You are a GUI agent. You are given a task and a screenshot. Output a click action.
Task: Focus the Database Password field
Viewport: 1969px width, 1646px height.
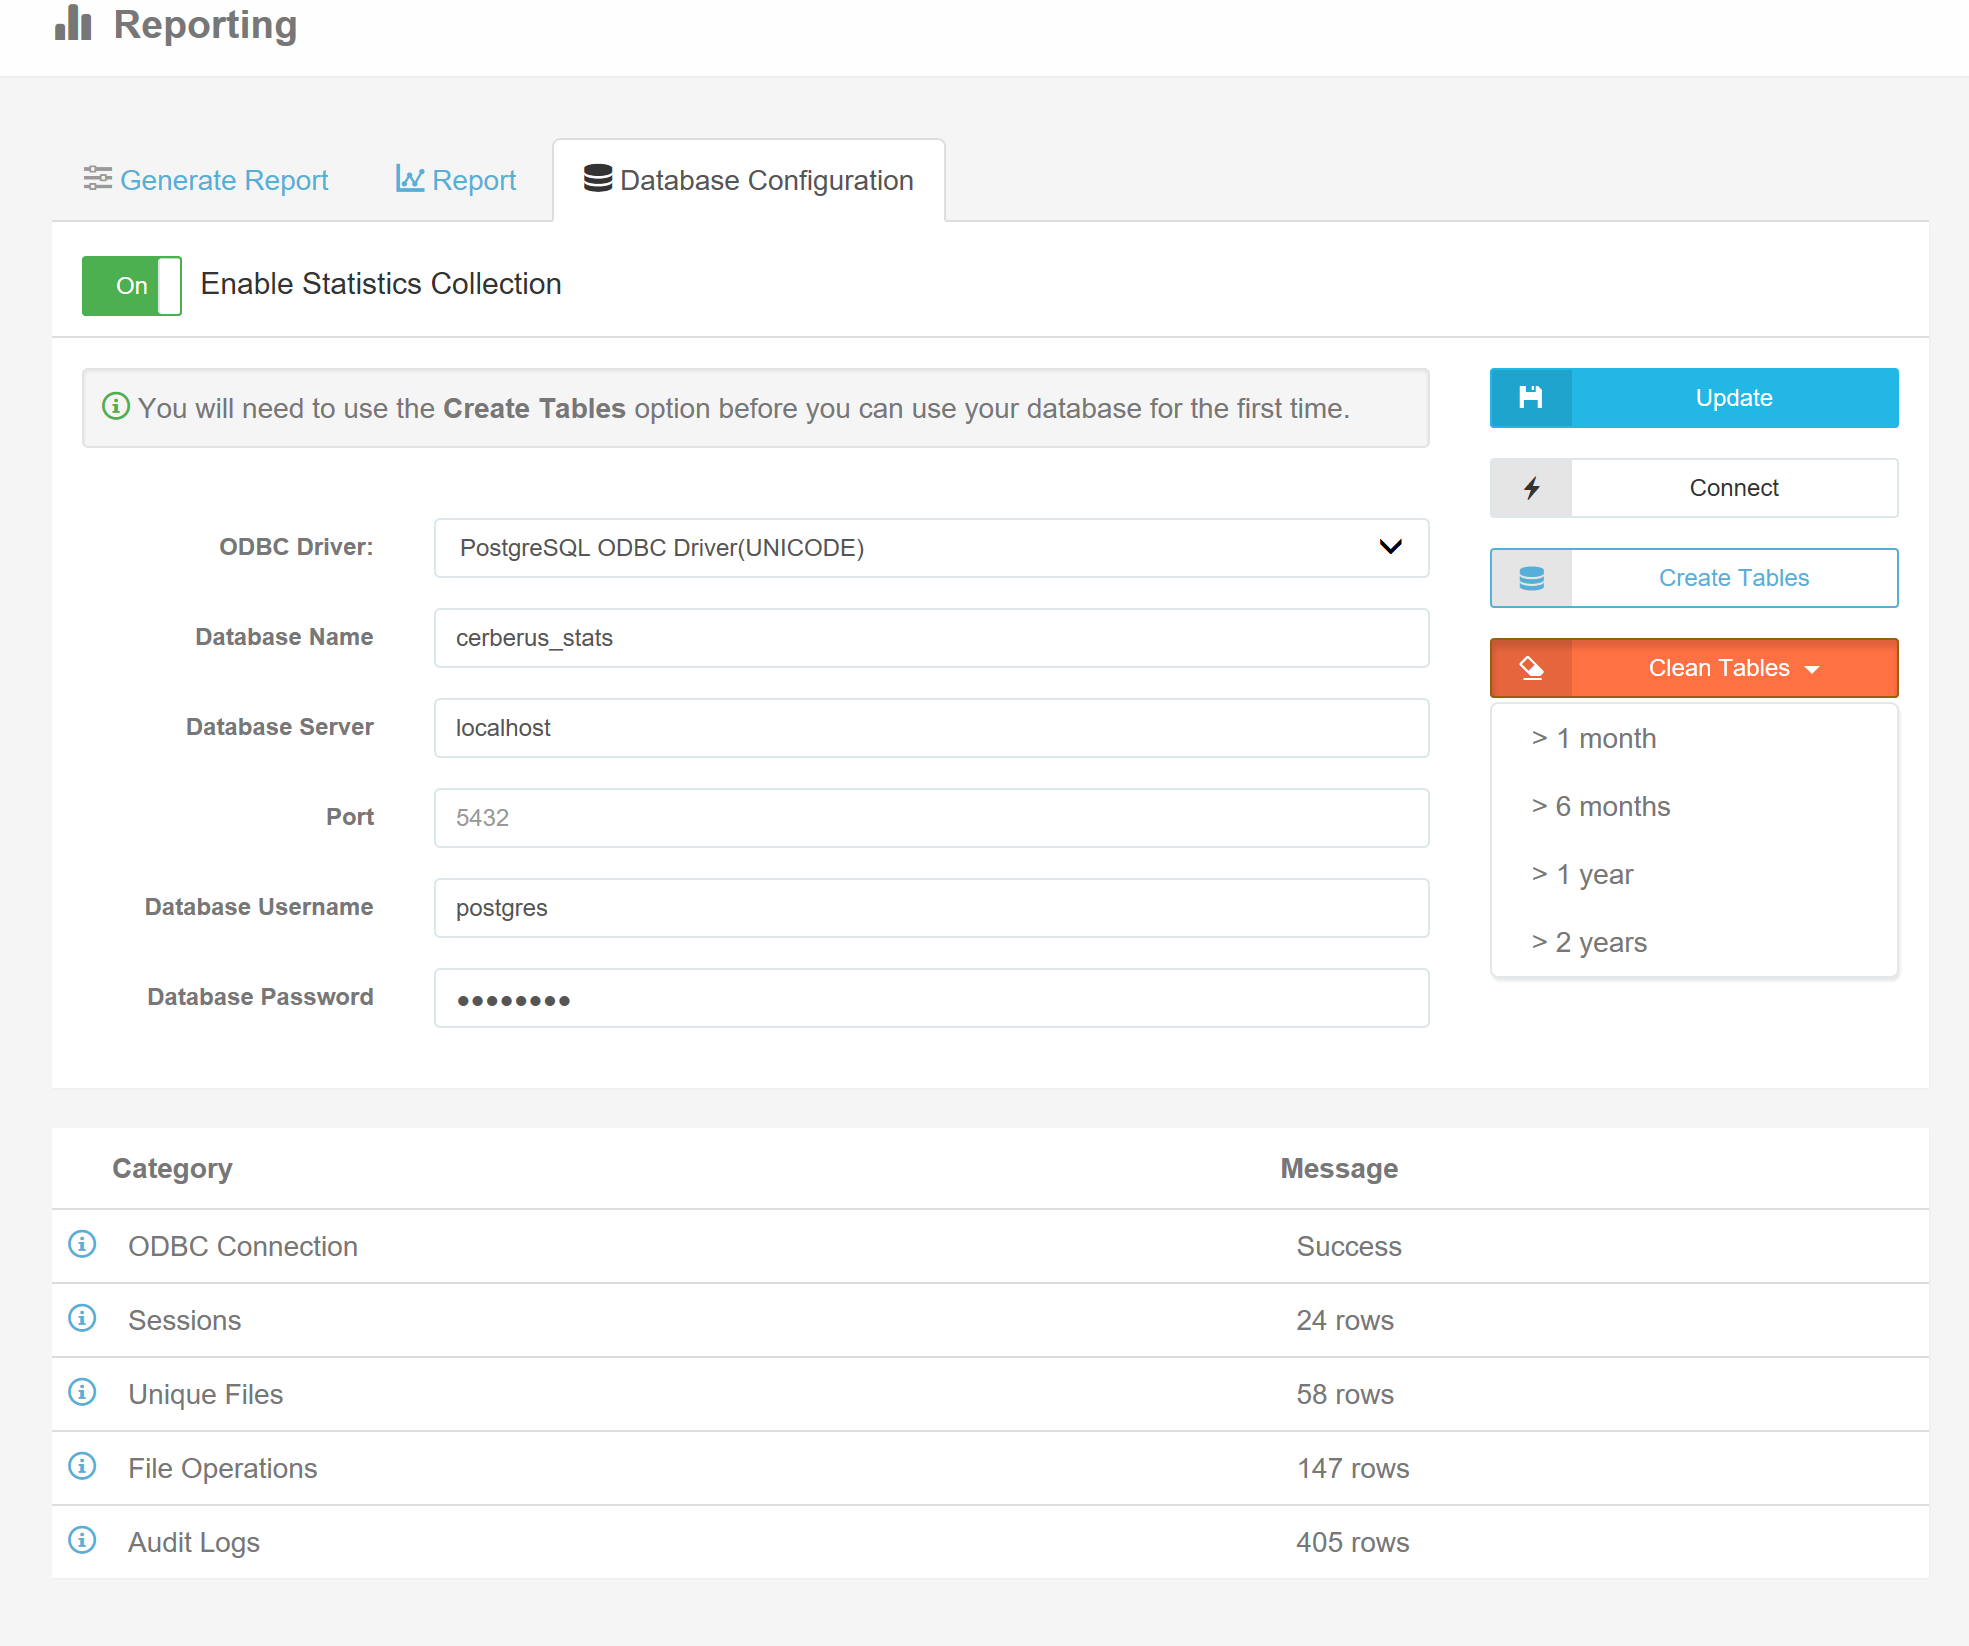coord(931,998)
